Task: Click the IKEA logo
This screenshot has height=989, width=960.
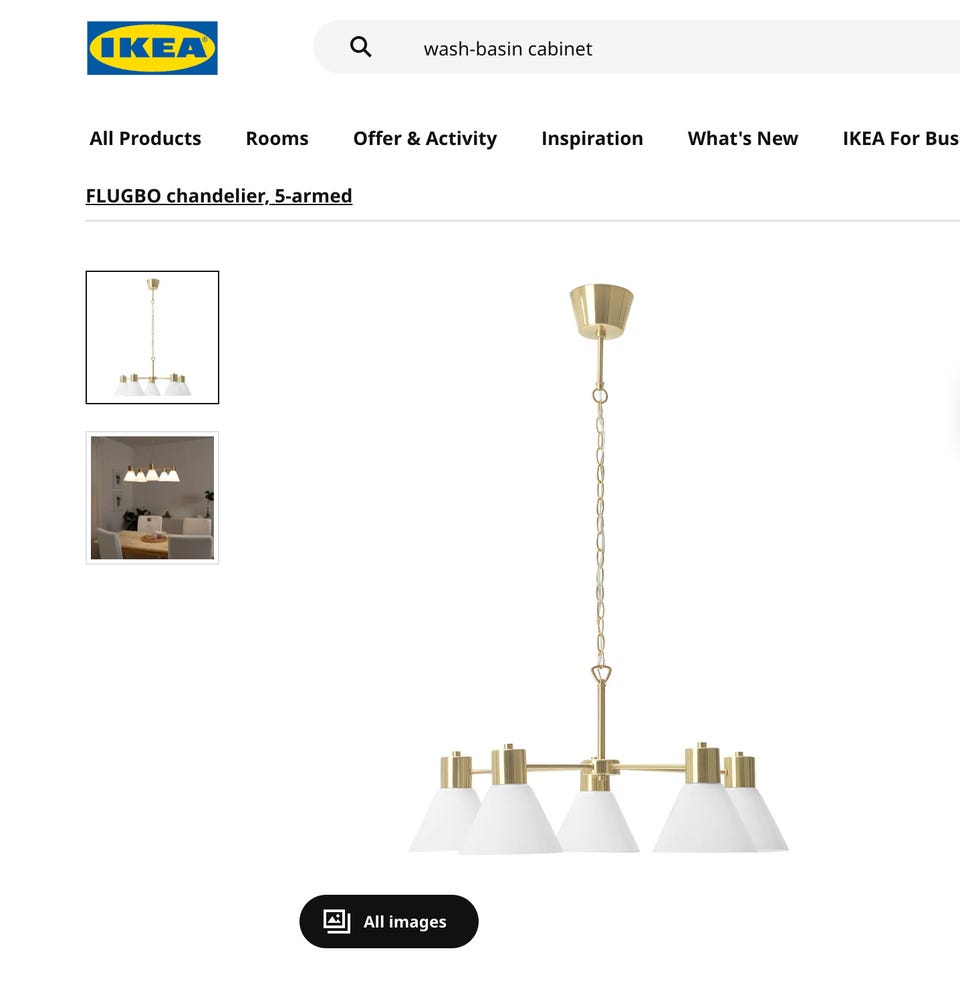Action: click(x=152, y=48)
